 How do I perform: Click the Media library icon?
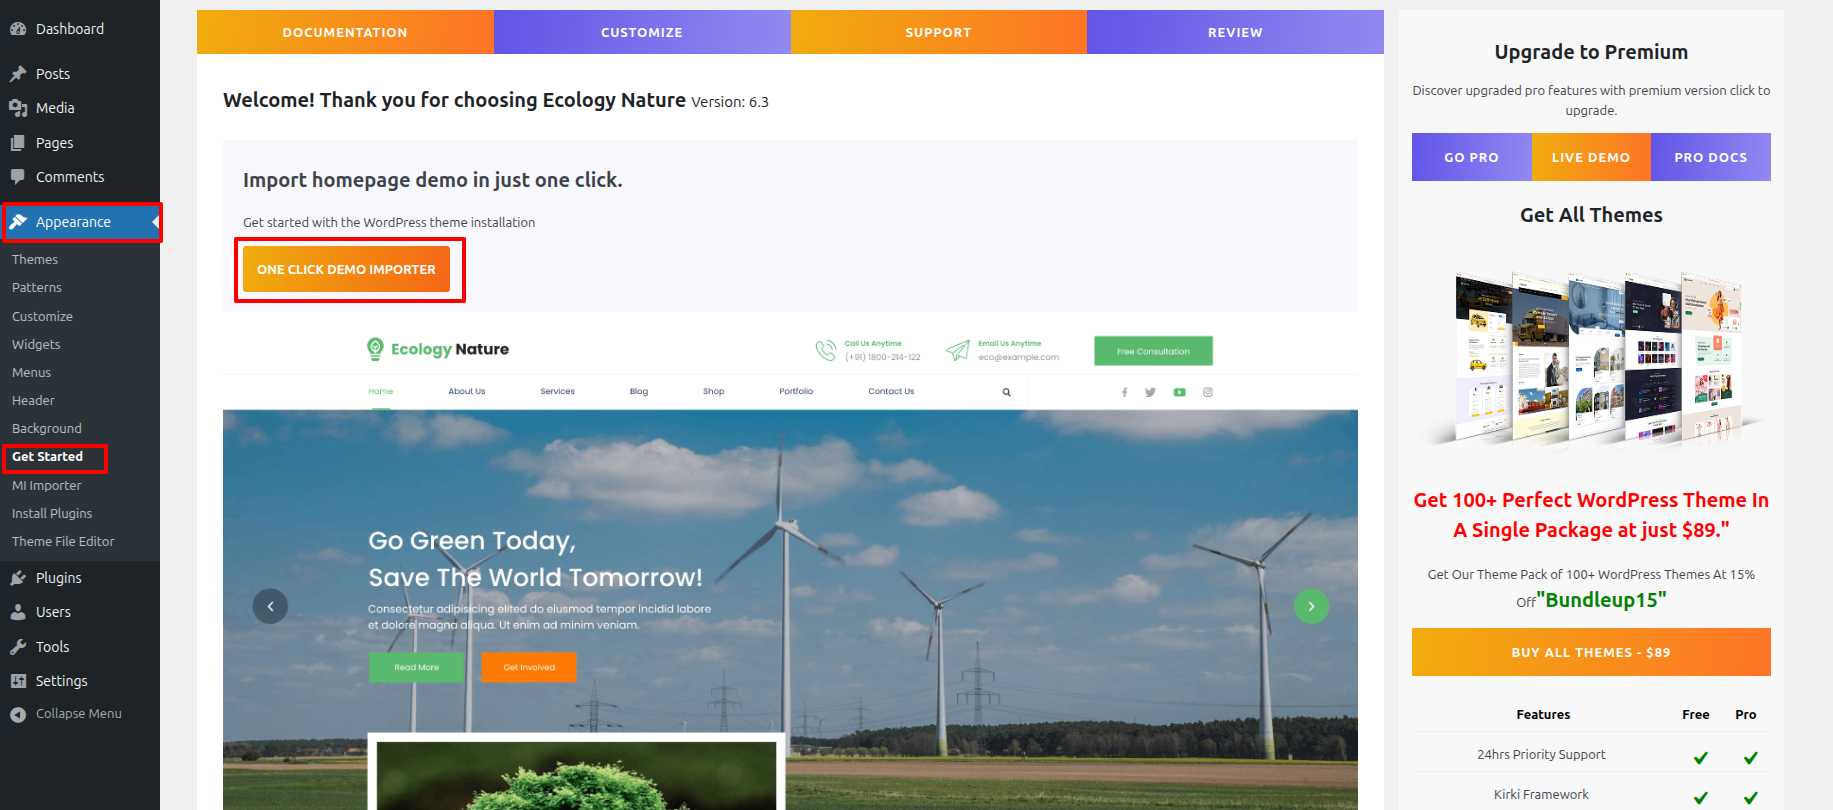coord(18,108)
